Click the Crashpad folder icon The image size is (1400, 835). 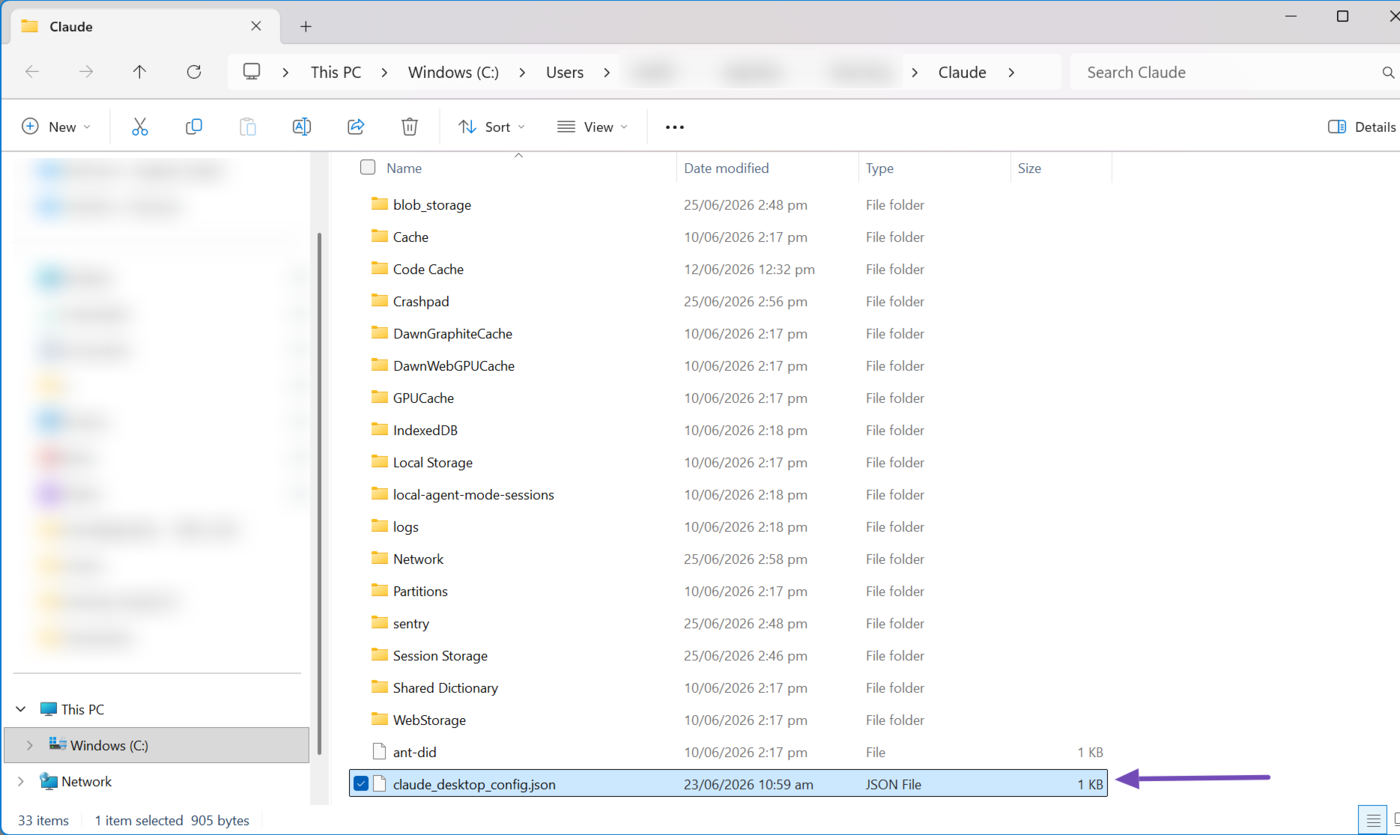click(x=379, y=301)
